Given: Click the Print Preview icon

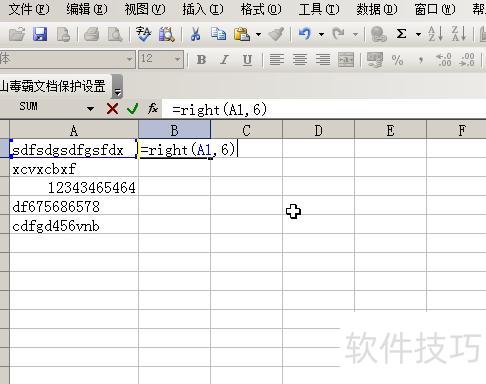Looking at the screenshot, I should 115,34.
